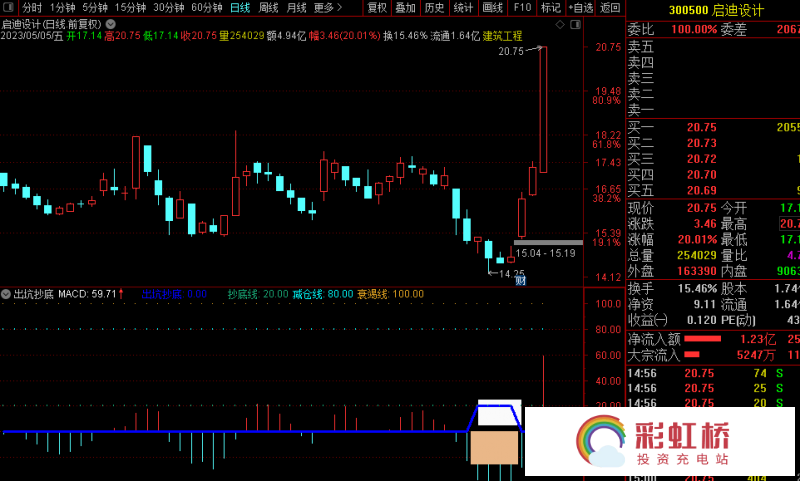Viewport: 800px width, 481px height.
Task: Click the 现价 20.75 value
Action: pos(702,208)
